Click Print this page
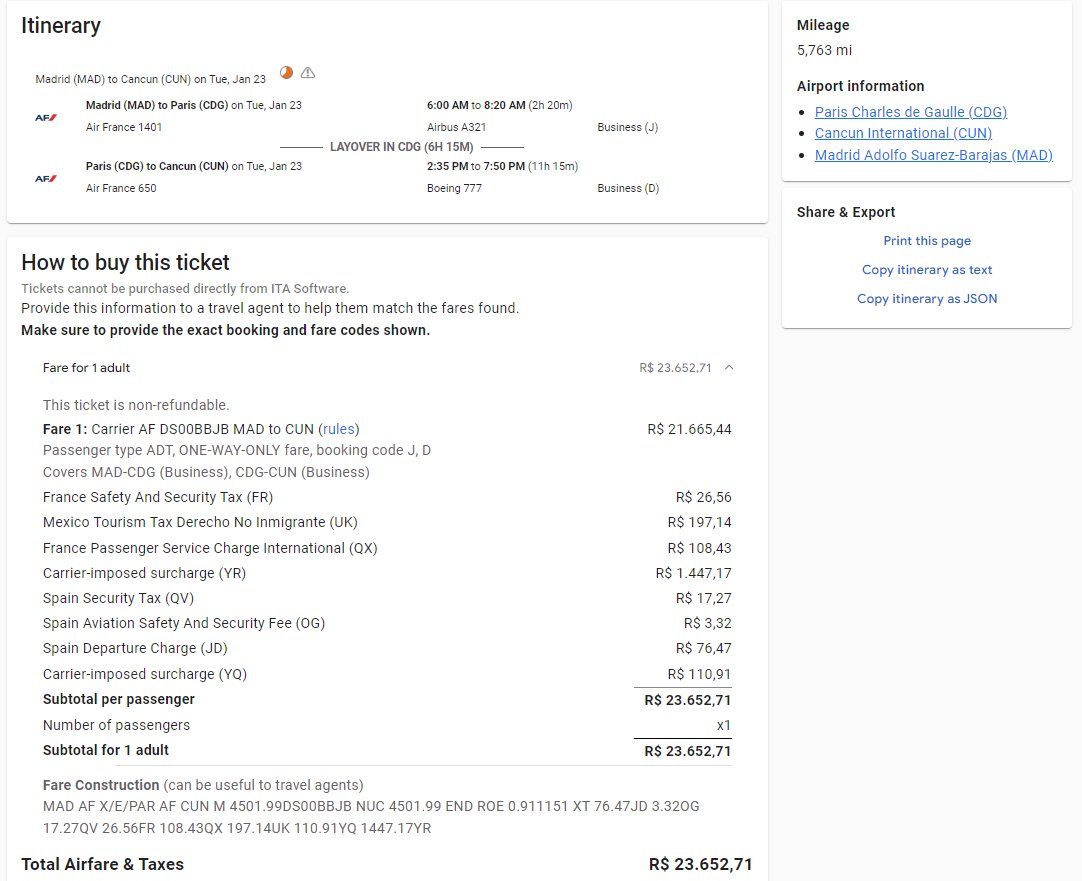This screenshot has width=1082, height=881. point(927,241)
